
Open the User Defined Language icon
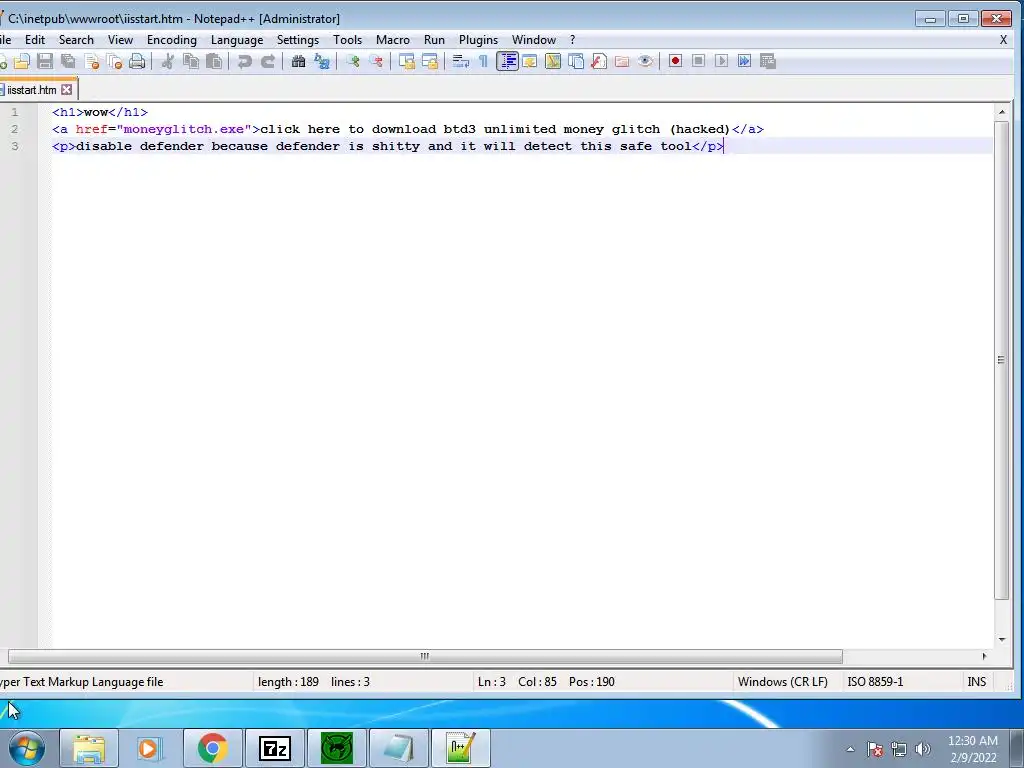530,61
